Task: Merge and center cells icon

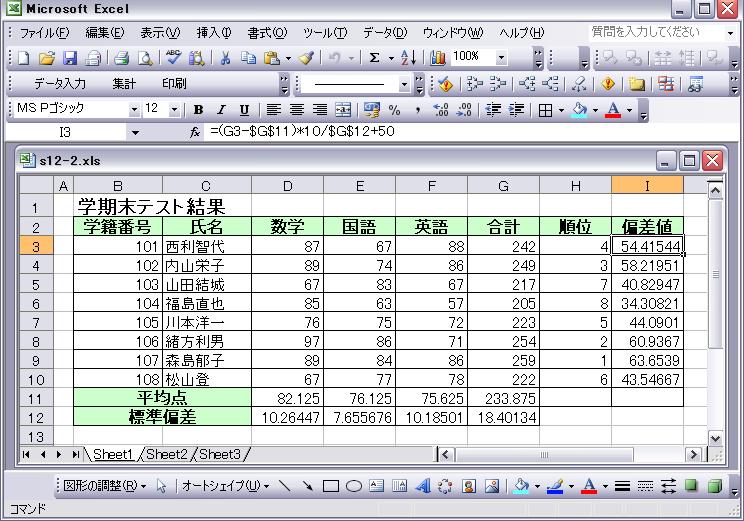Action: [x=343, y=110]
